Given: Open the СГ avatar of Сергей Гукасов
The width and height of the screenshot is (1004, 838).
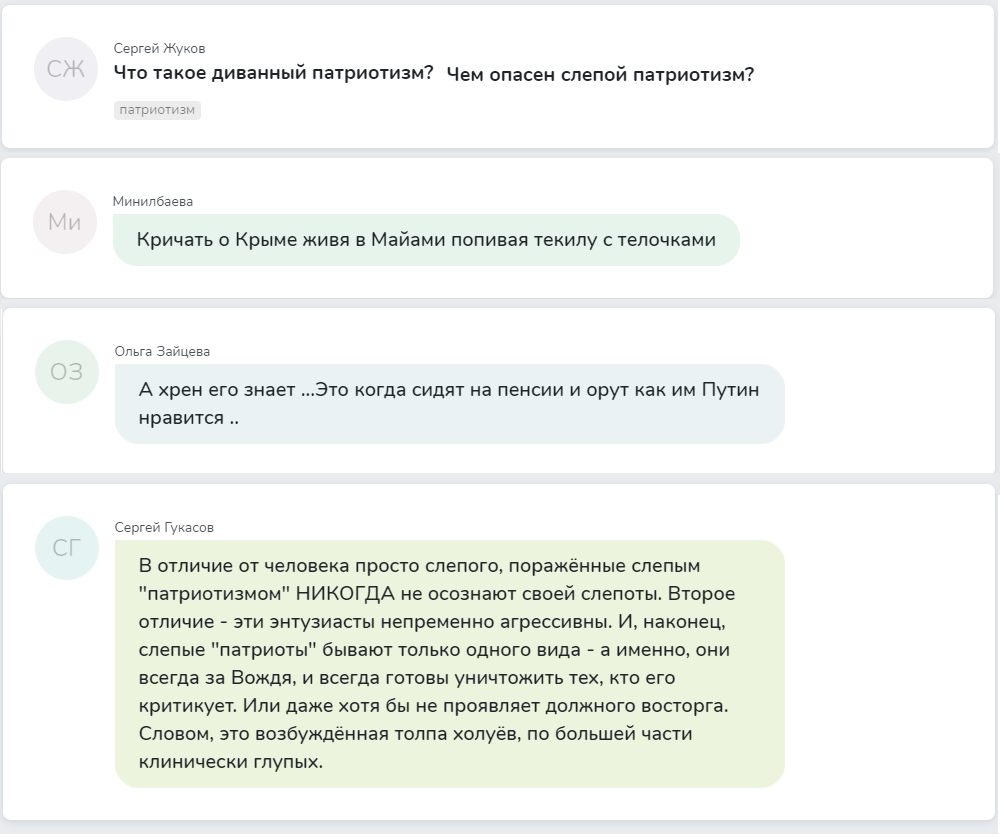Looking at the screenshot, I should (67, 548).
